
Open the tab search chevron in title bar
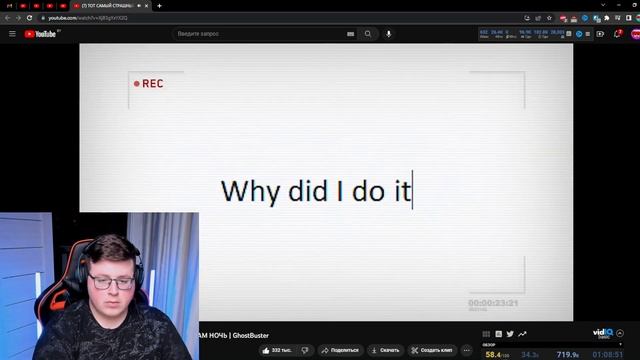point(603,5)
